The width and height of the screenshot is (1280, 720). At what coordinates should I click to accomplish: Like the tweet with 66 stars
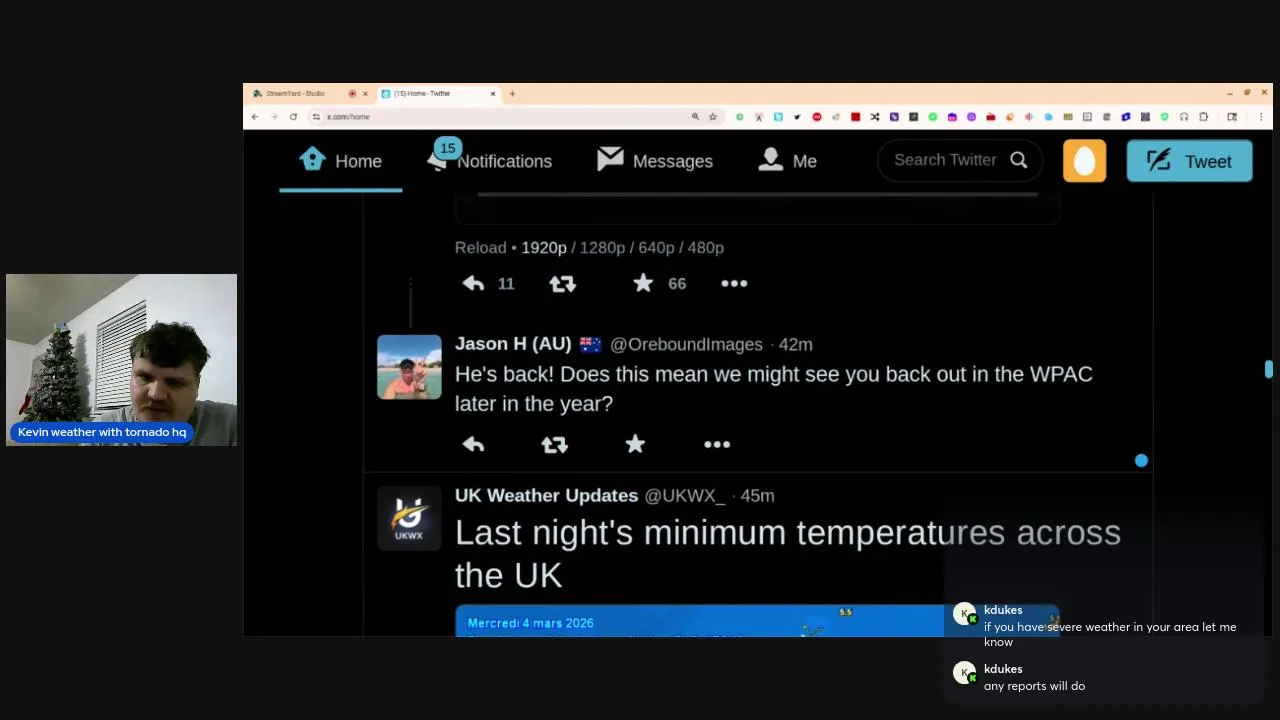pyautogui.click(x=643, y=284)
